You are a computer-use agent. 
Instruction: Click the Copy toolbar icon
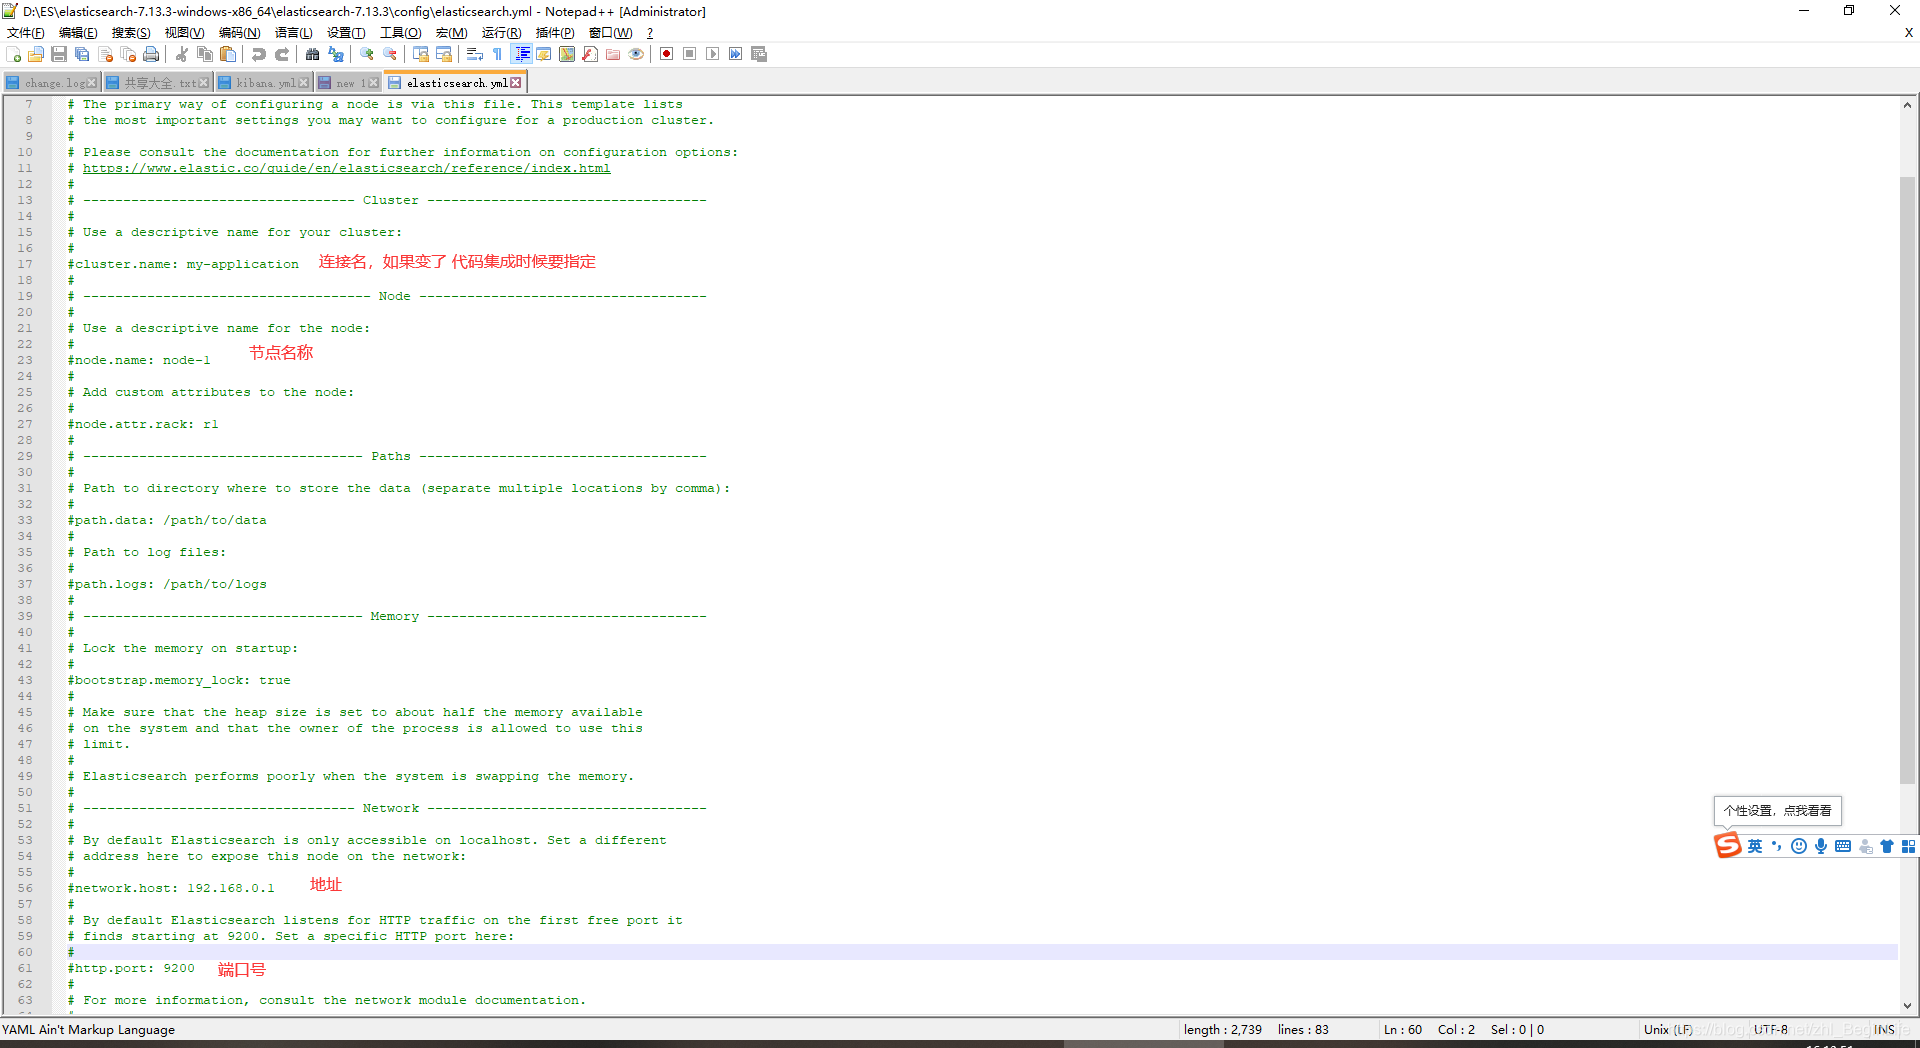pos(205,54)
